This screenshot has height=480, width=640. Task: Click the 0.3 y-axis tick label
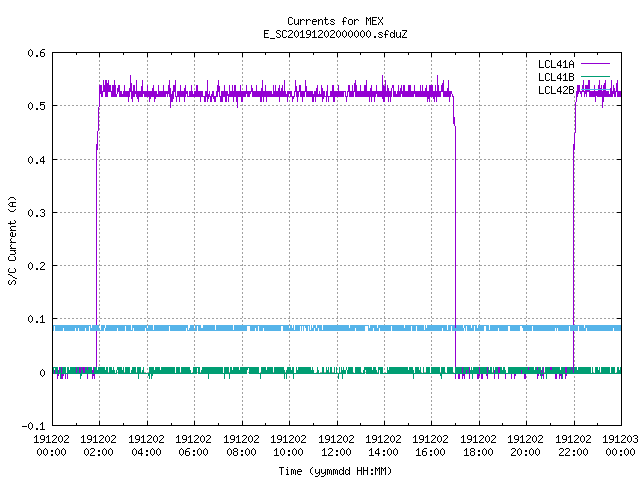click(x=36, y=213)
